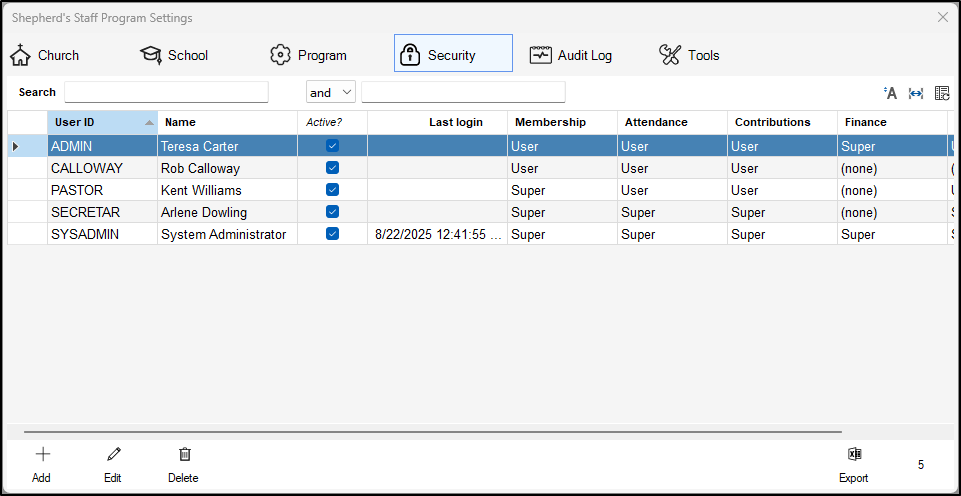Click the Active? column header
The width and height of the screenshot is (961, 496).
332,122
